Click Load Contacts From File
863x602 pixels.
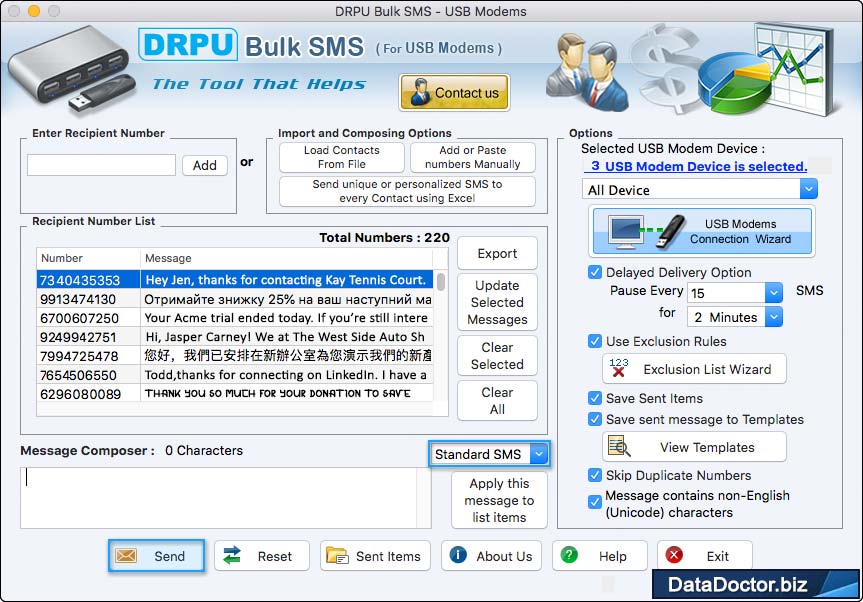pos(342,157)
